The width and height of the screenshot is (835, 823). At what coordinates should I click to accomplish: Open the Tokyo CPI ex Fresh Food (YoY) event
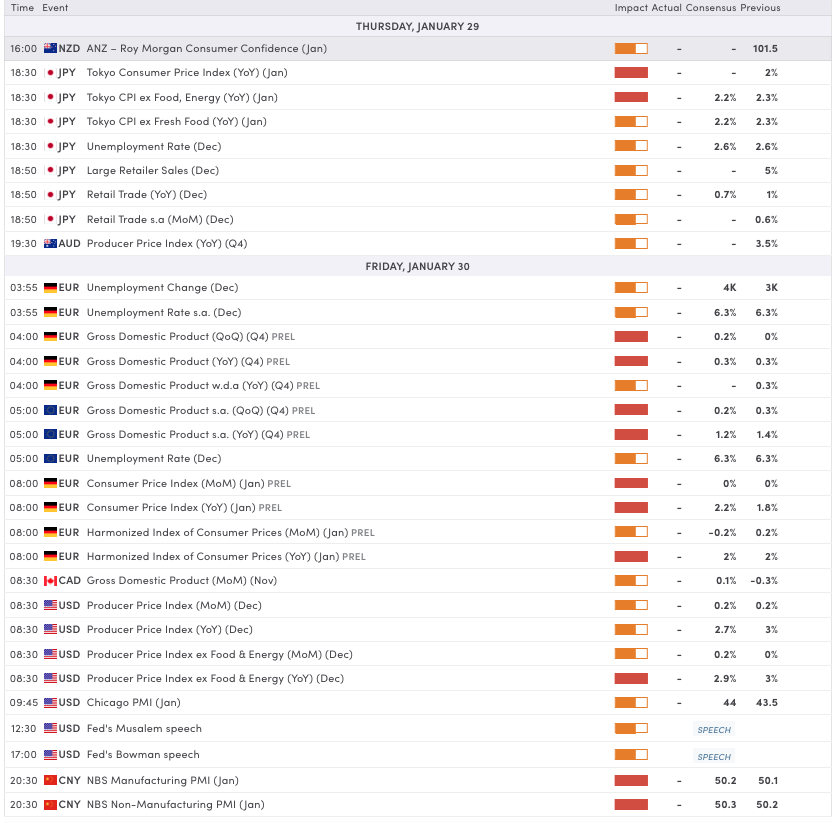177,121
